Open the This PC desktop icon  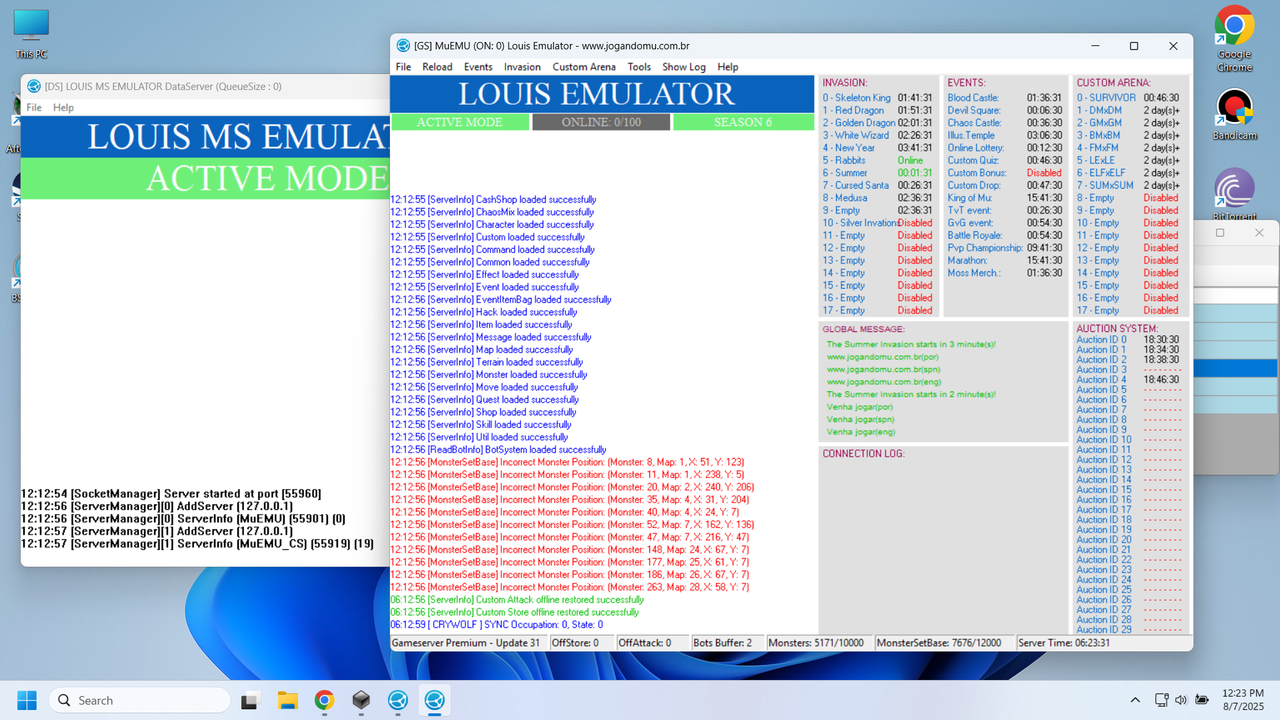click(x=31, y=33)
